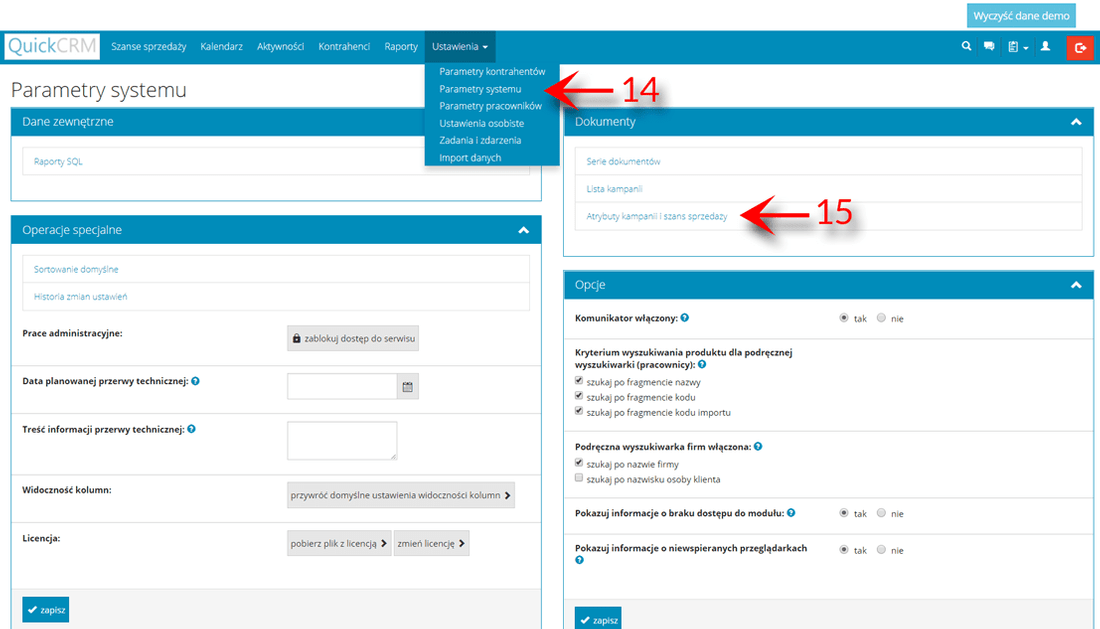
Task: Enable 'szukaj po nazwisku osoby klienta'
Action: (x=580, y=479)
